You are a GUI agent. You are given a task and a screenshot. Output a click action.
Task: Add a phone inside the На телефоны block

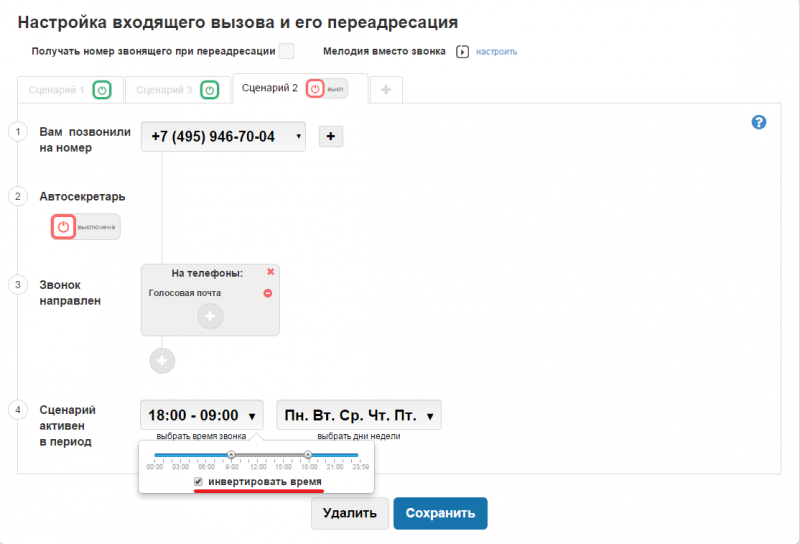tap(210, 316)
